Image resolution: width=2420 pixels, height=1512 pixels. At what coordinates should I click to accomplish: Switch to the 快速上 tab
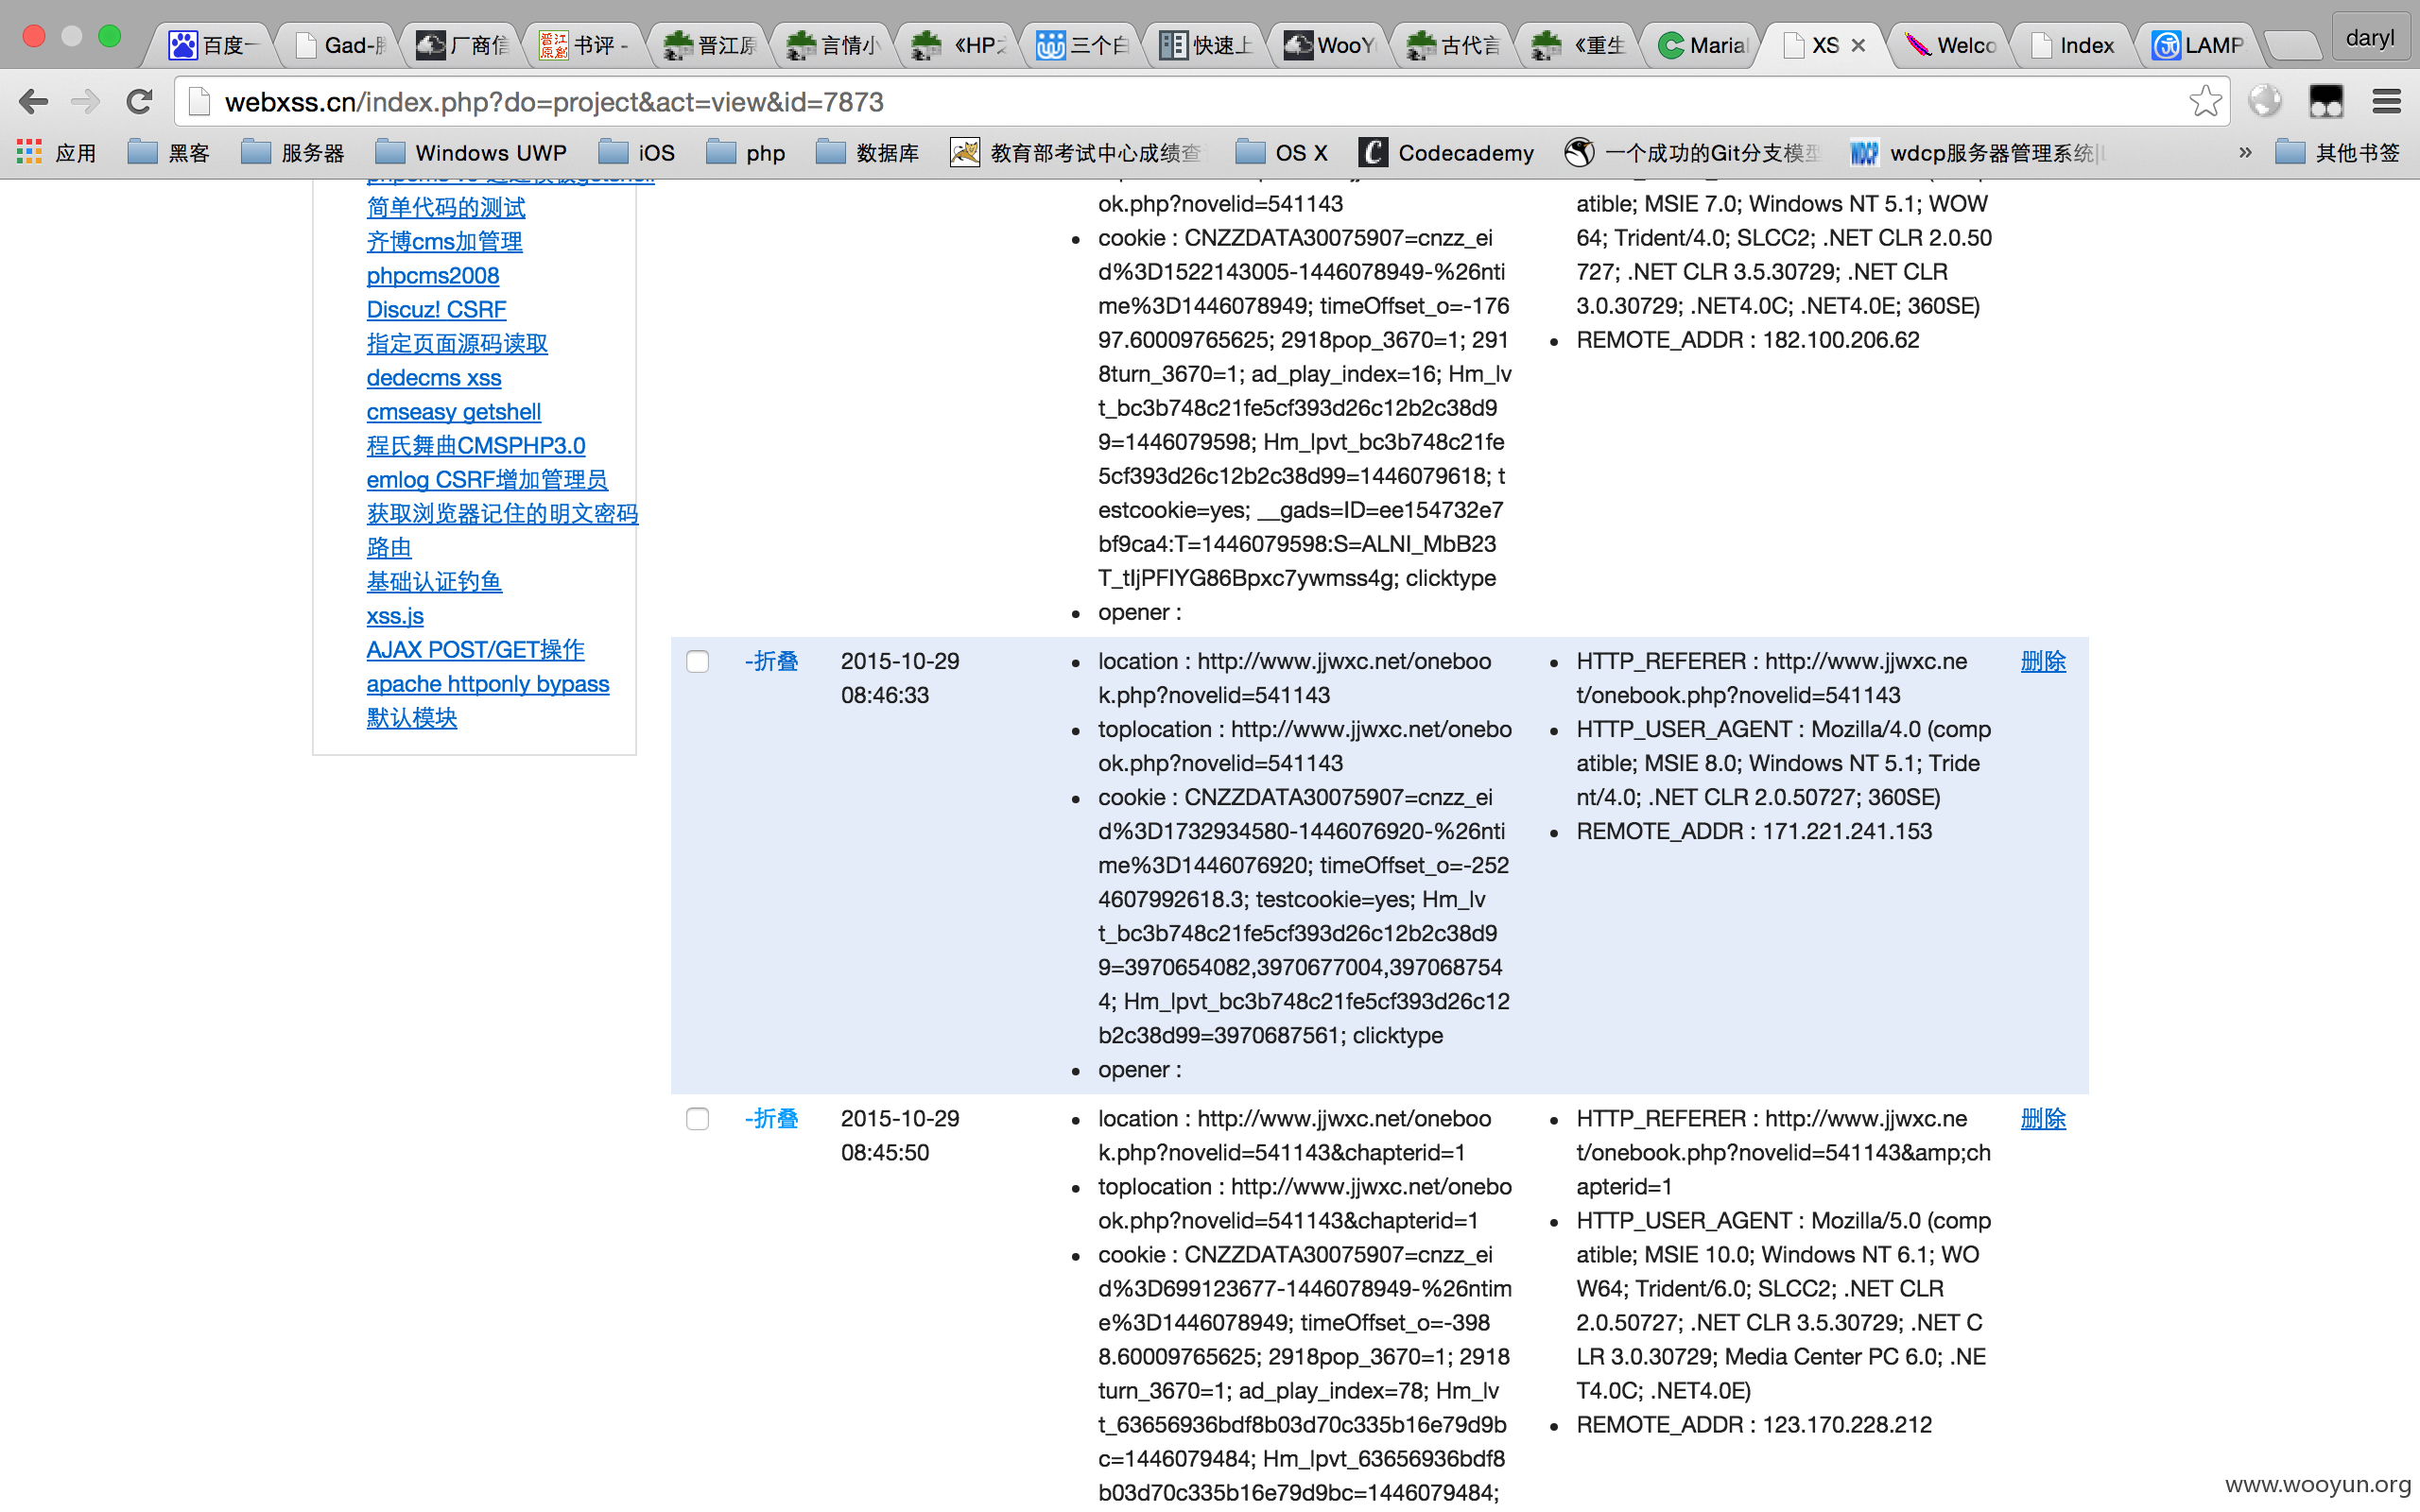pyautogui.click(x=1206, y=45)
